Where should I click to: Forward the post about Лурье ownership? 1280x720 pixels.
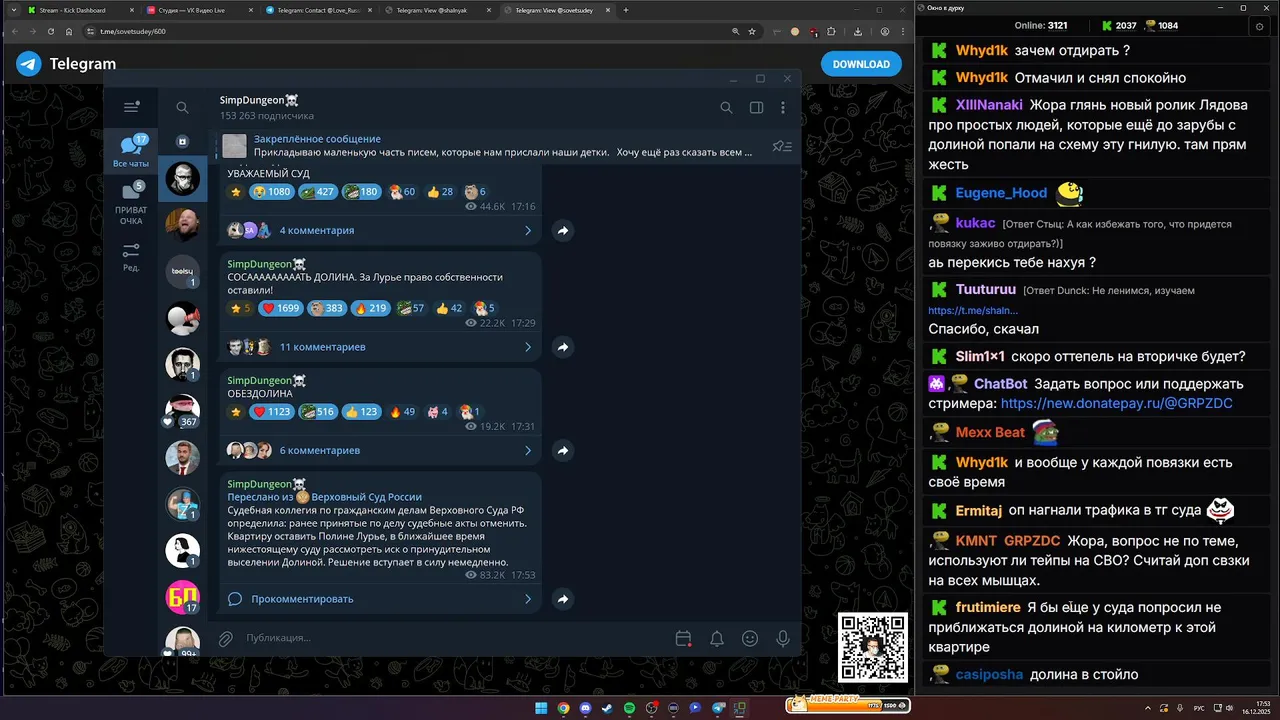pos(563,347)
